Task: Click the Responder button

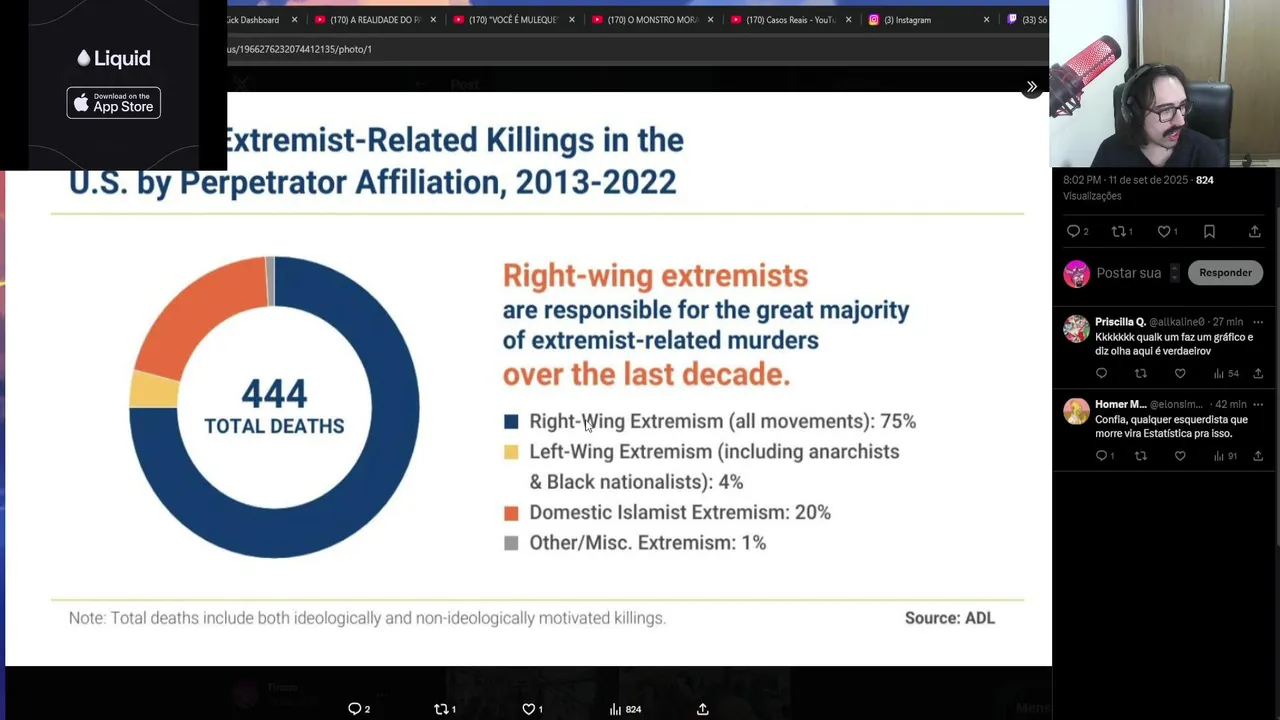Action: click(x=1225, y=273)
